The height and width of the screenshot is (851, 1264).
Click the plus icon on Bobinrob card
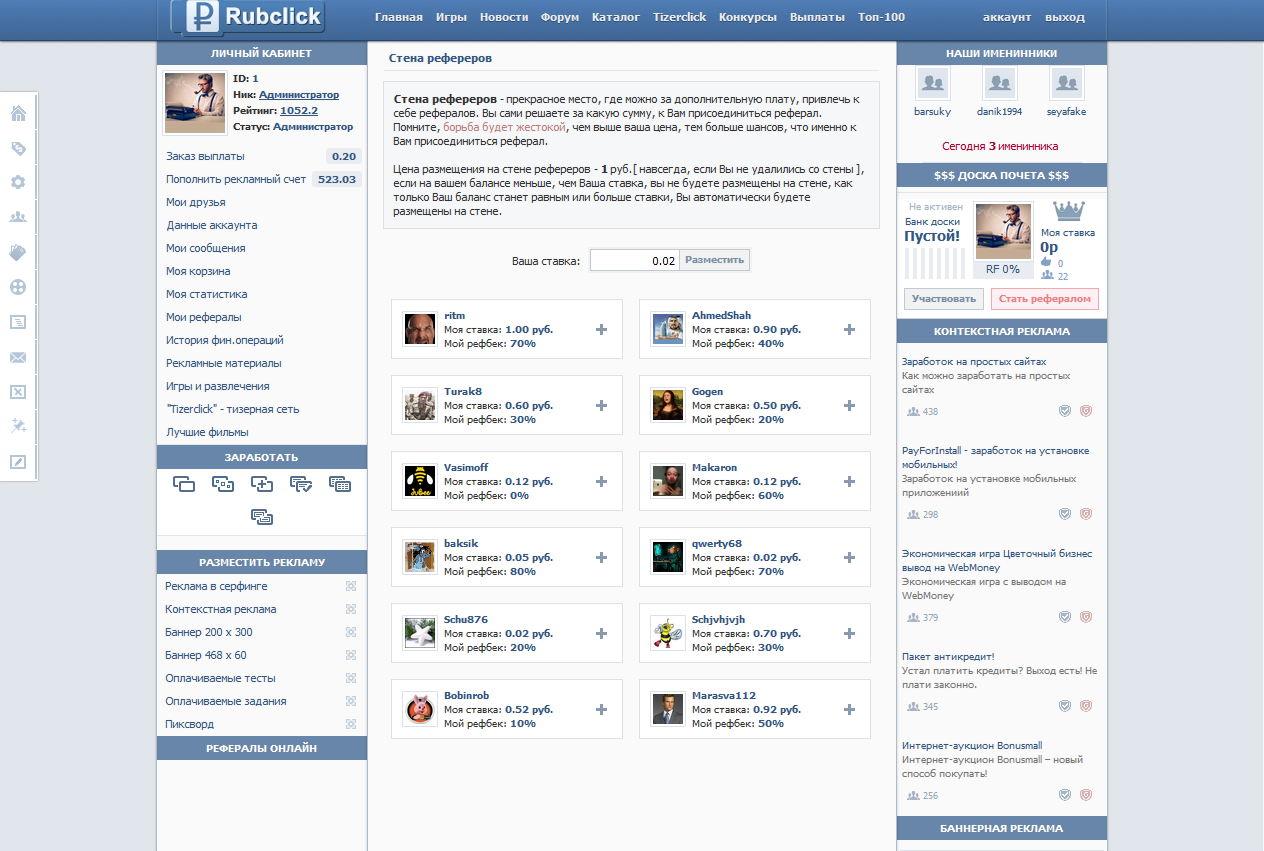(601, 709)
